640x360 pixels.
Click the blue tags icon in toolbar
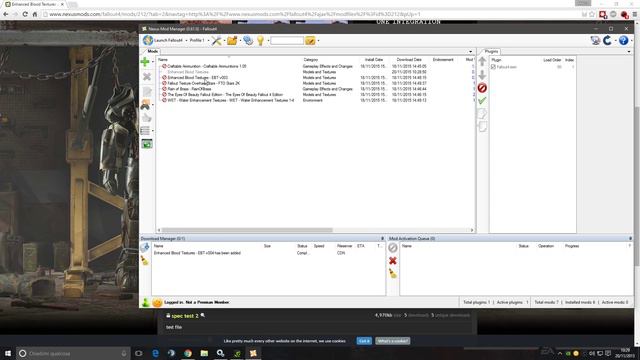click(248, 40)
